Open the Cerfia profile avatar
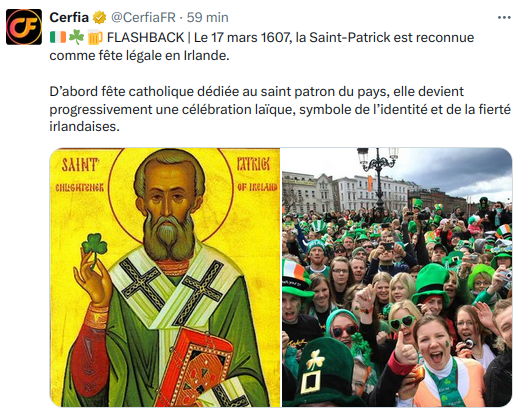The image size is (522, 414). 24,27
